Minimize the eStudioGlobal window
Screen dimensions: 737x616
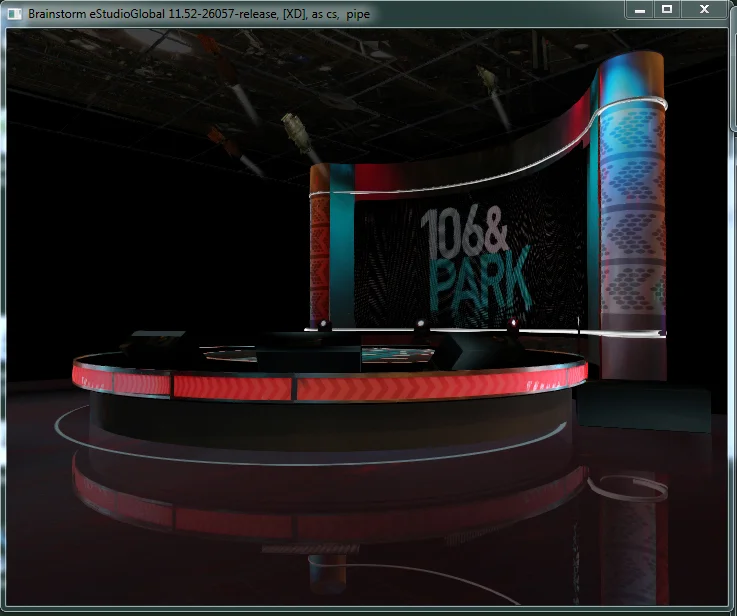click(640, 9)
